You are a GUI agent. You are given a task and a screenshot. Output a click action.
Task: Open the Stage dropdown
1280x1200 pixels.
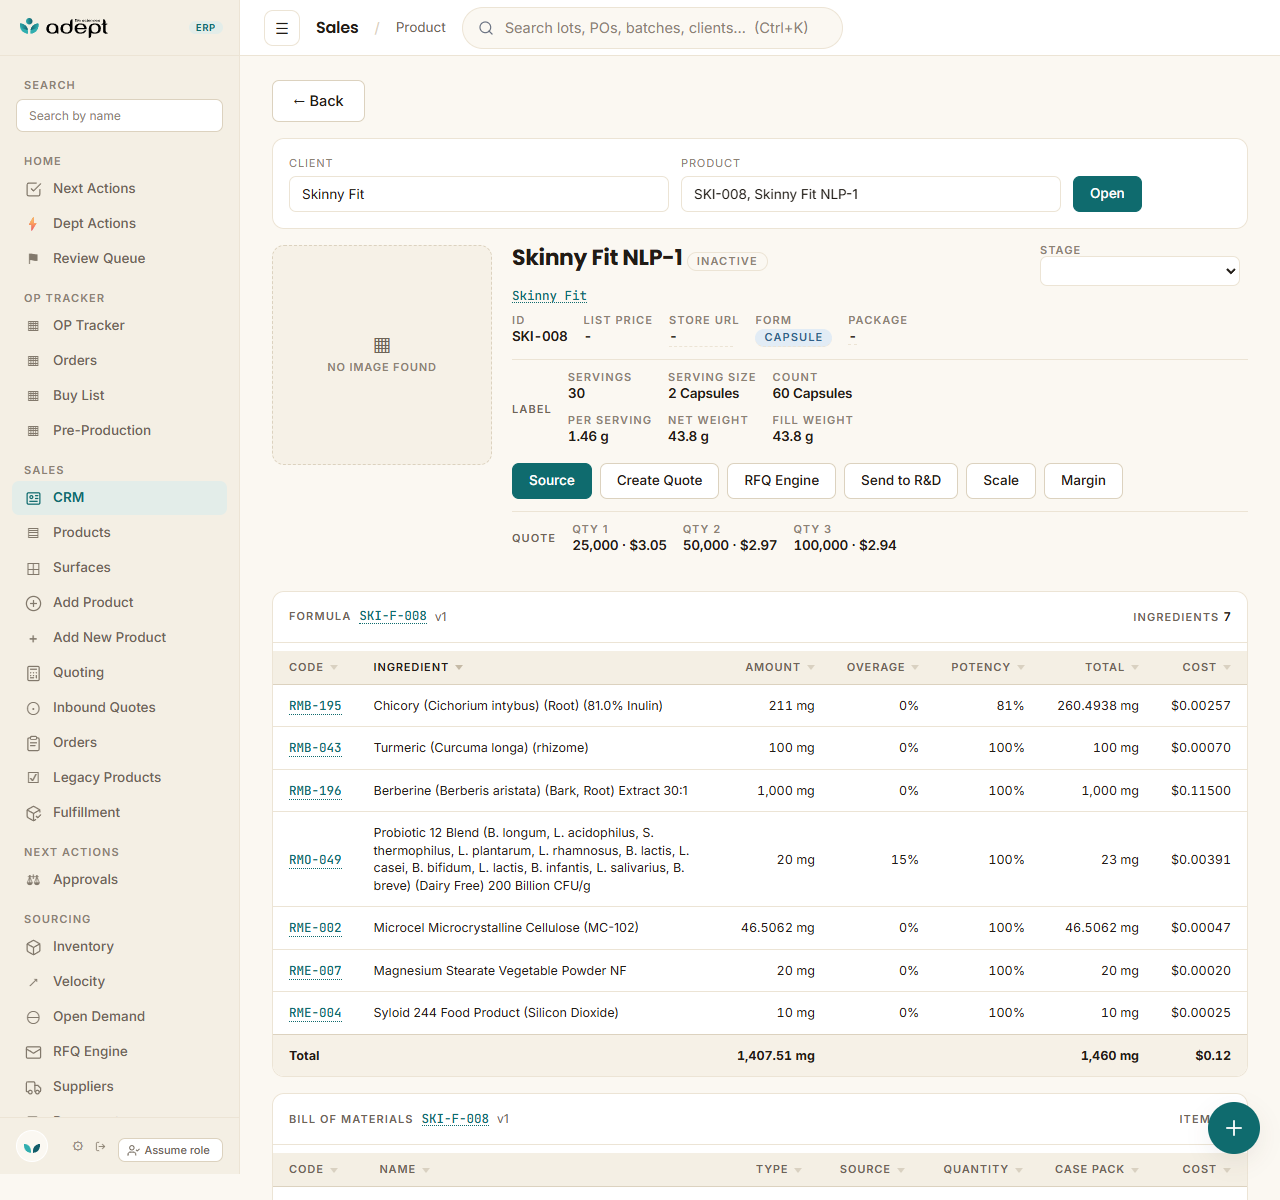(1140, 271)
